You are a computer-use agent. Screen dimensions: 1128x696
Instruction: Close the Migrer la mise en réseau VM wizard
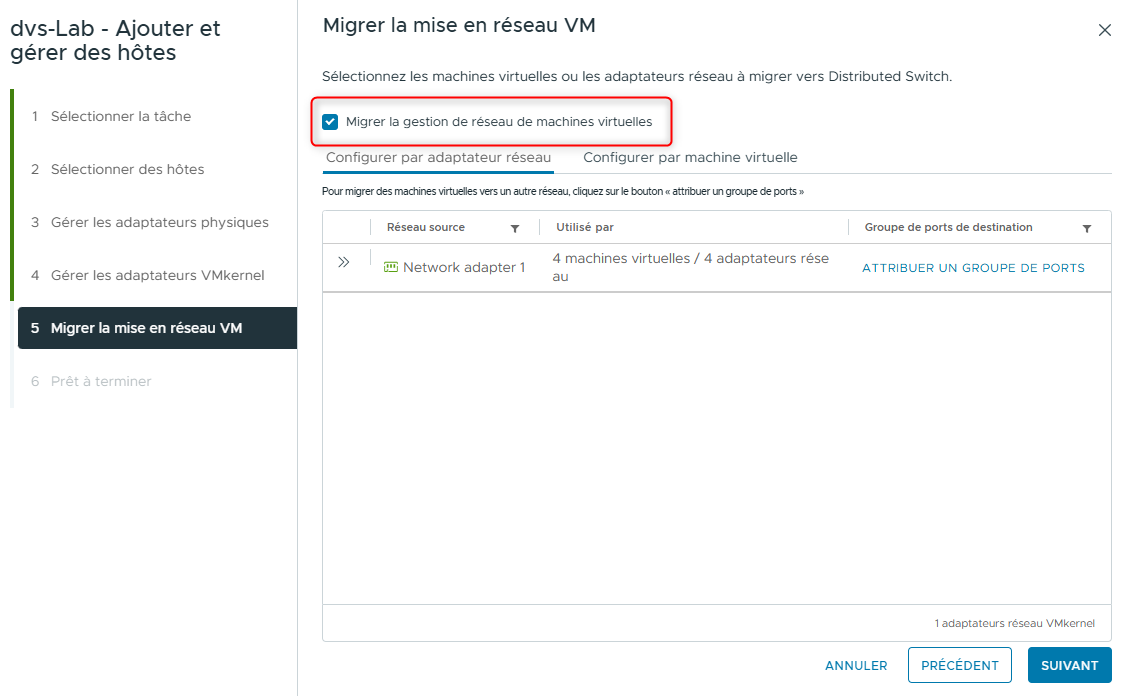tap(1105, 30)
